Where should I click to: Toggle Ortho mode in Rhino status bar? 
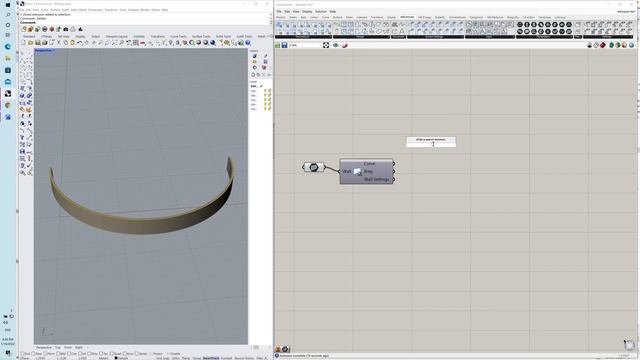[176, 358]
